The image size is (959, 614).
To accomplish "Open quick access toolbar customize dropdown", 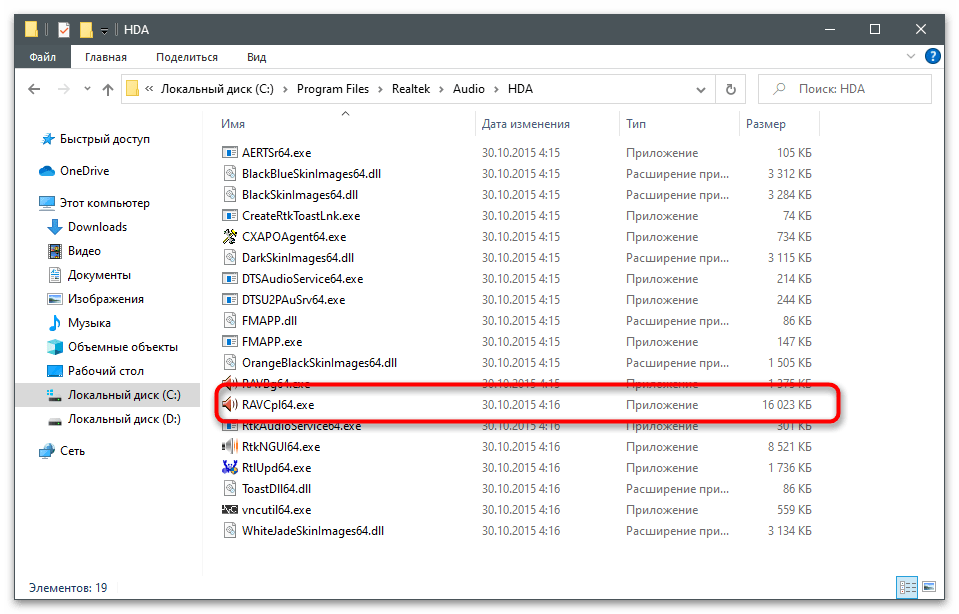I will tap(105, 30).
